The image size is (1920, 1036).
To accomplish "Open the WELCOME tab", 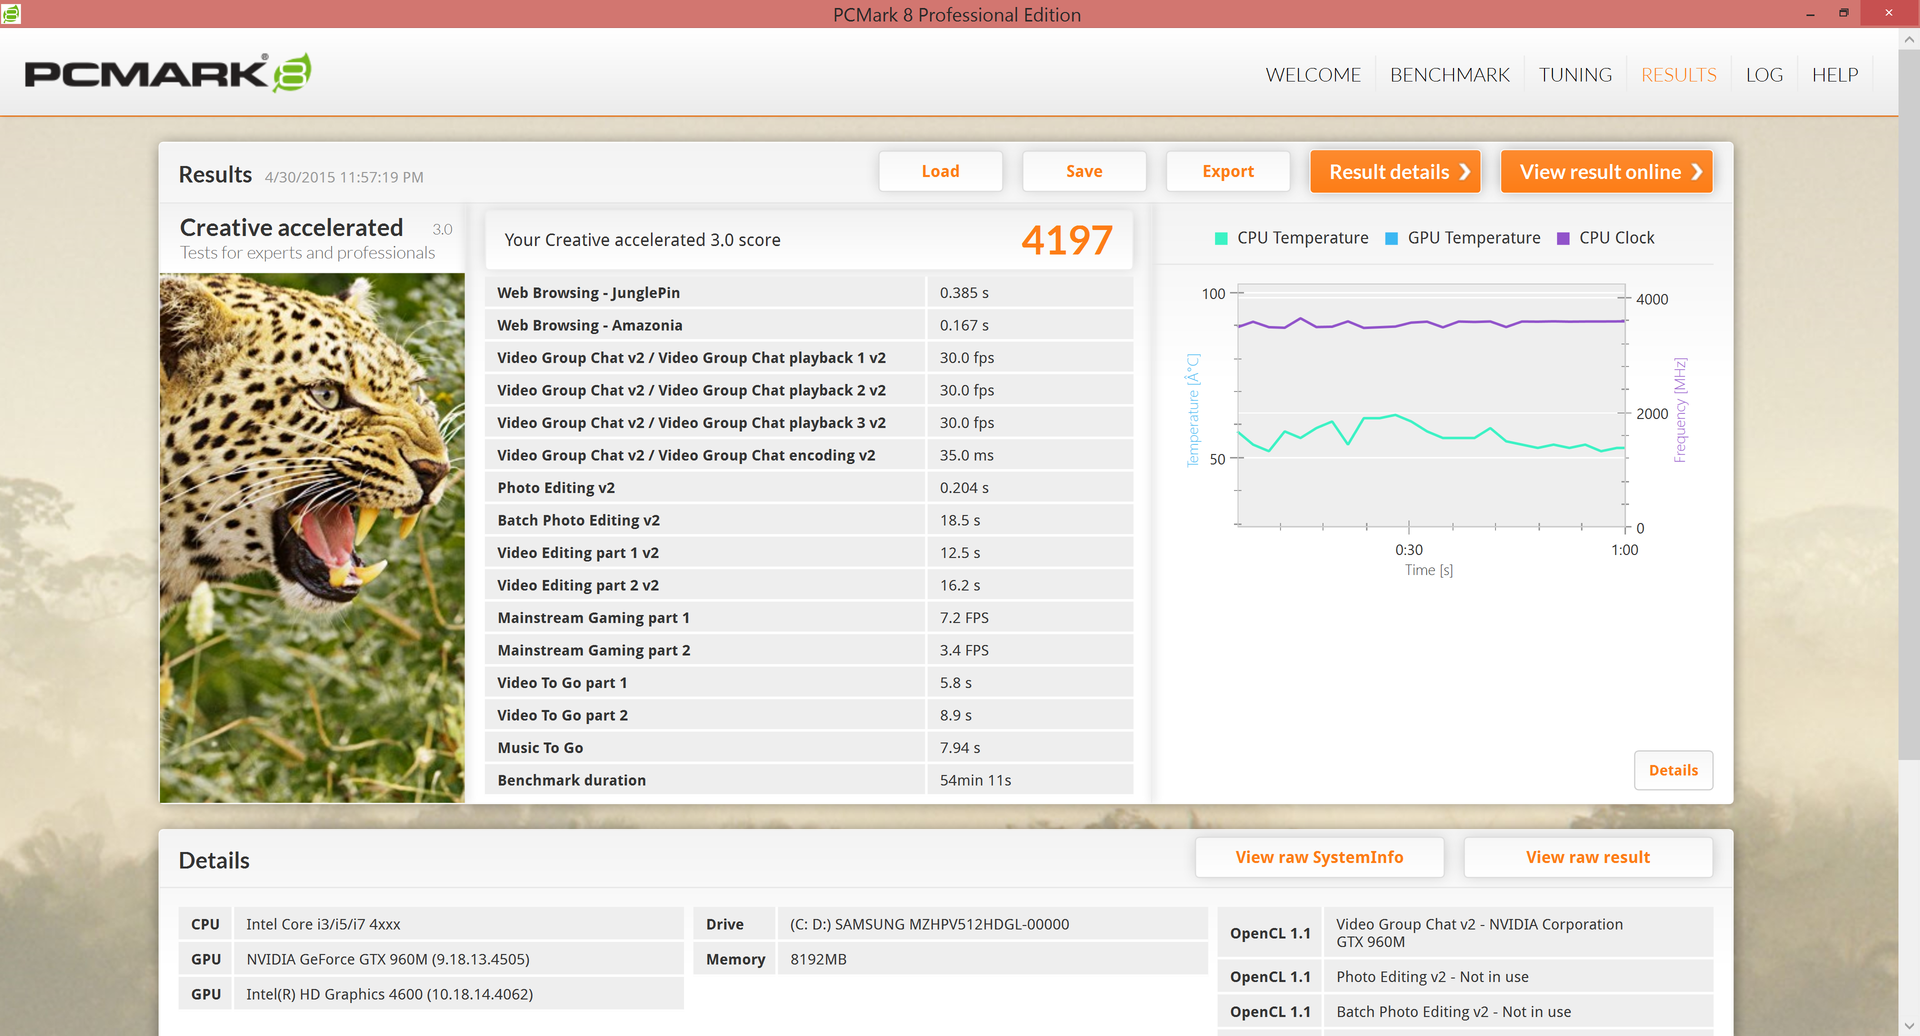I will click(1313, 75).
